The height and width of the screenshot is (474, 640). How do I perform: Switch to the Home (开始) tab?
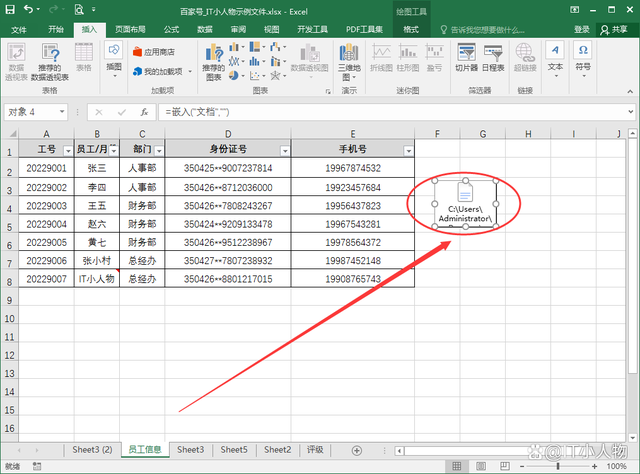(x=56, y=29)
